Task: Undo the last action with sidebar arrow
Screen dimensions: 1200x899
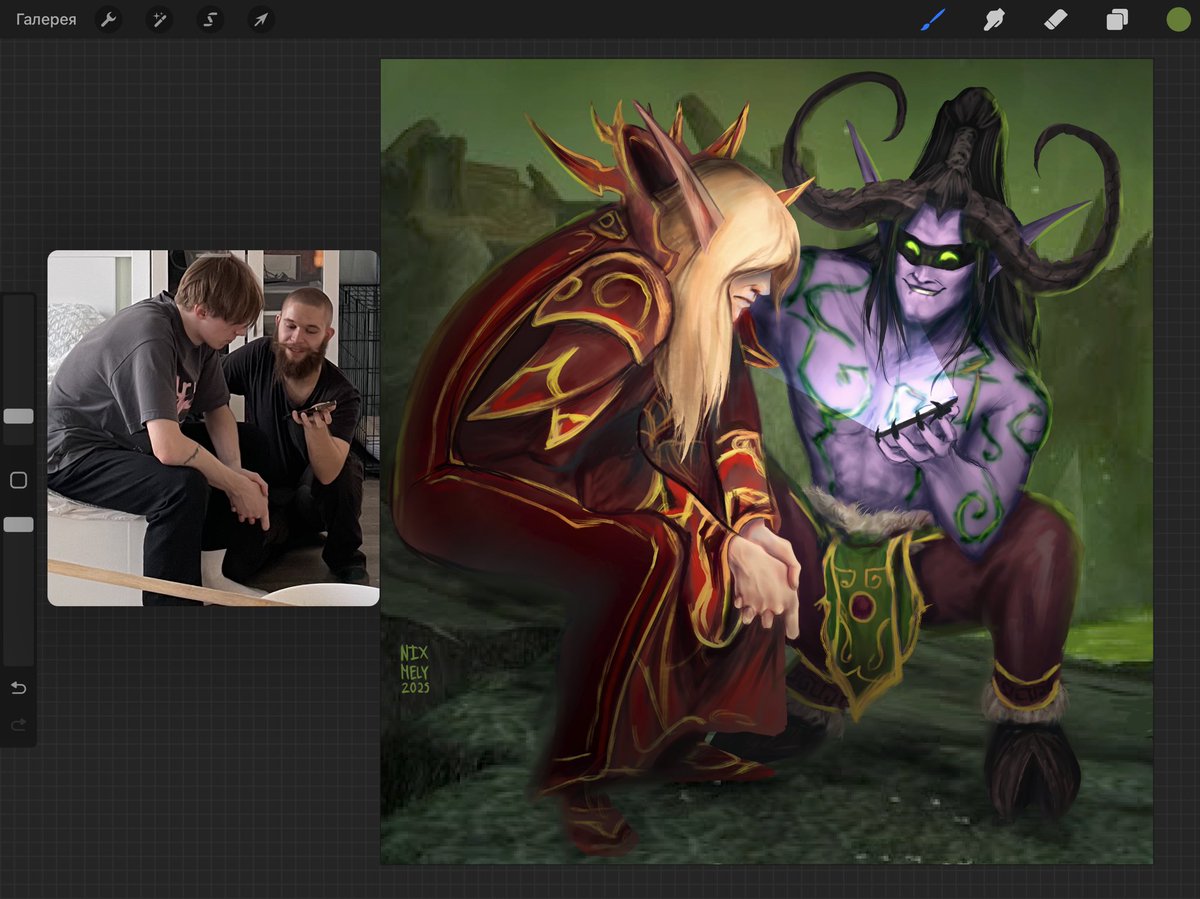Action: coord(18,688)
